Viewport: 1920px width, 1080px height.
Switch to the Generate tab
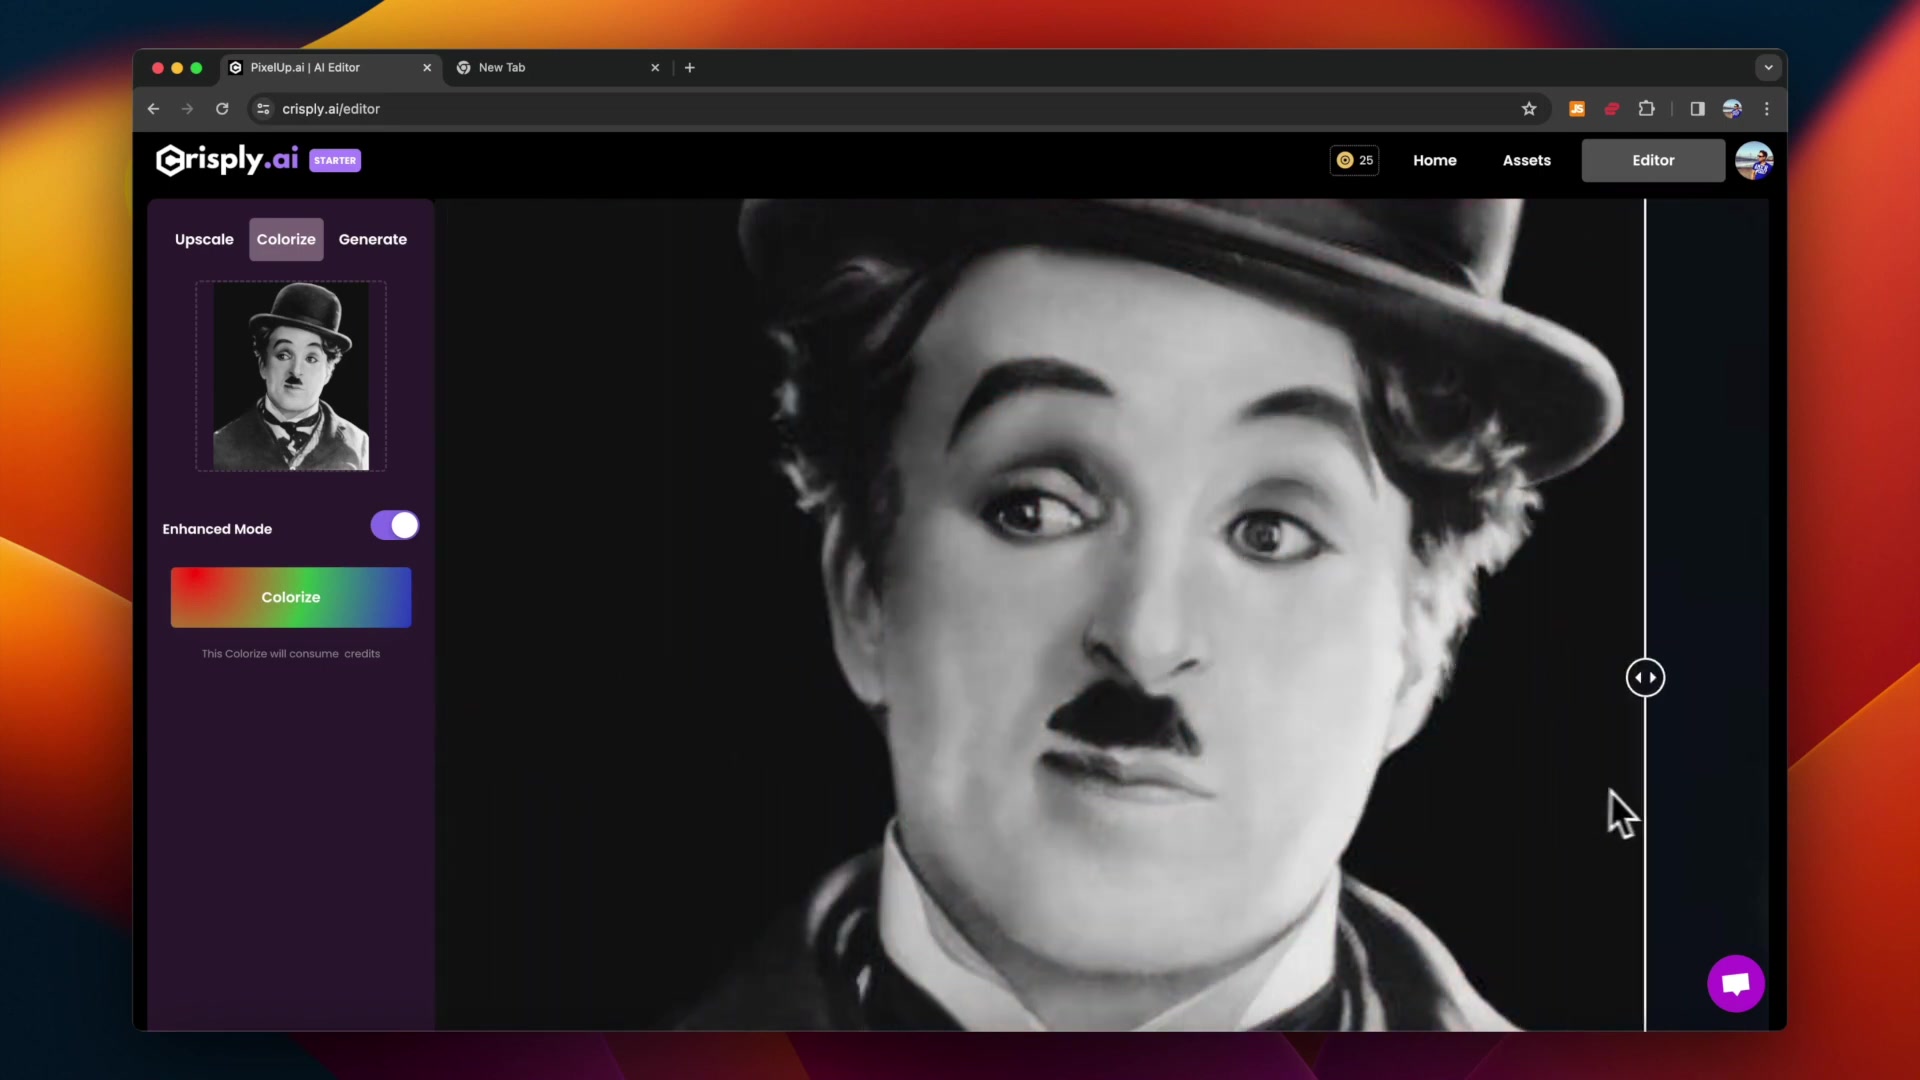(x=372, y=239)
